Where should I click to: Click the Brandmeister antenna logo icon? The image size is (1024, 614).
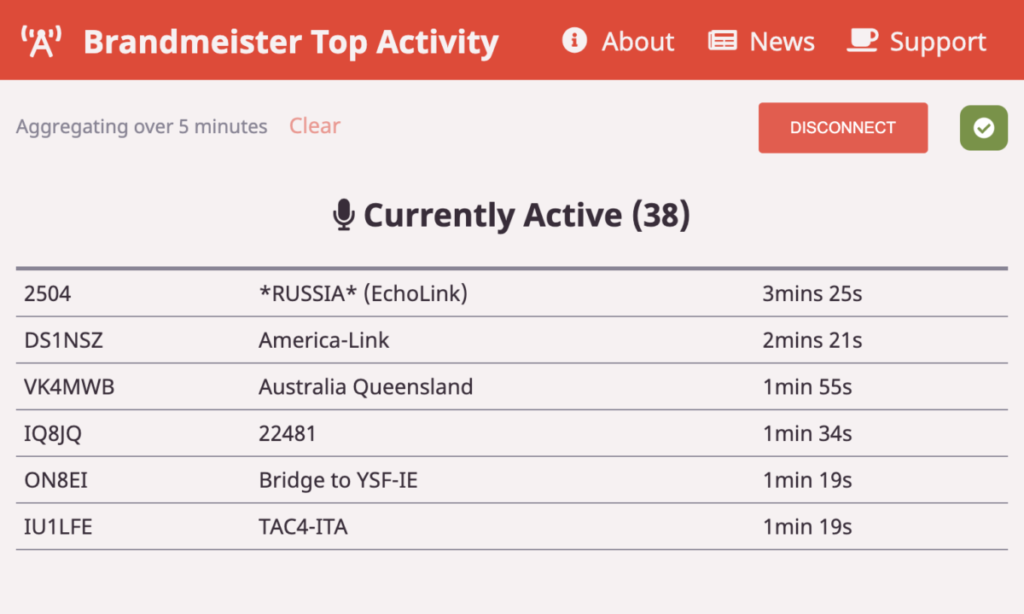40,40
